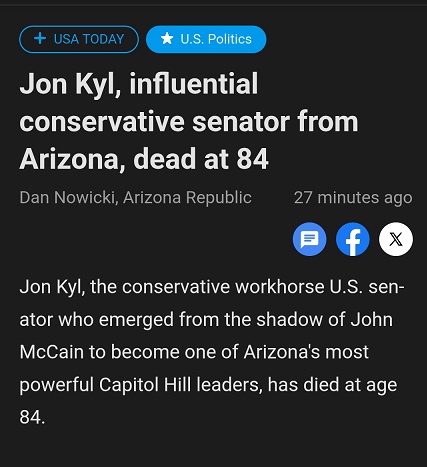Click the article's opening paragraph text
The height and width of the screenshot is (467, 427).
tap(212, 352)
